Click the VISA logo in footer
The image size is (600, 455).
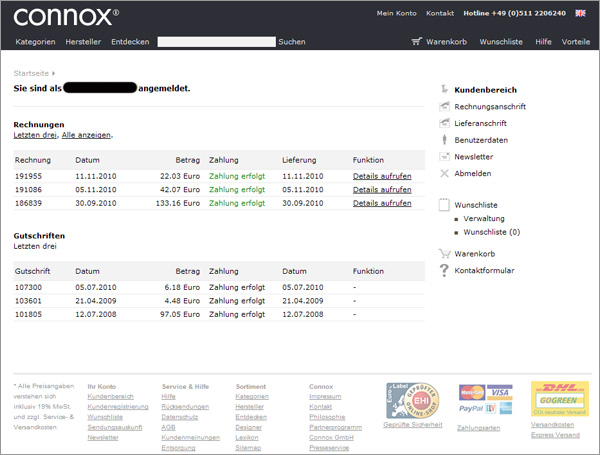(500, 392)
